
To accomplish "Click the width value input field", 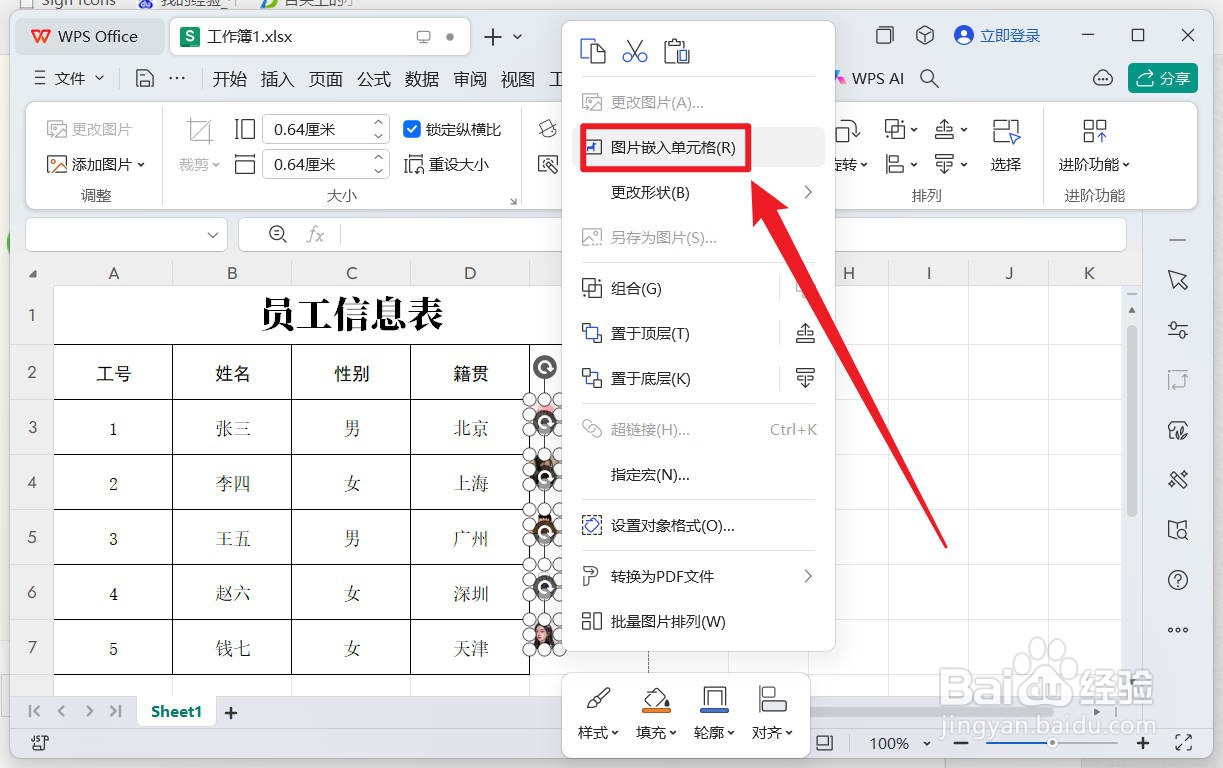I will [x=315, y=164].
